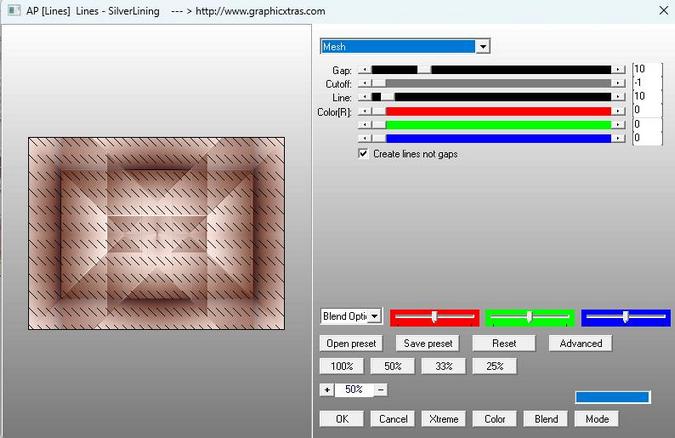This screenshot has width=675, height=438.
Task: Set preview zoom to 100%
Action: click(341, 367)
